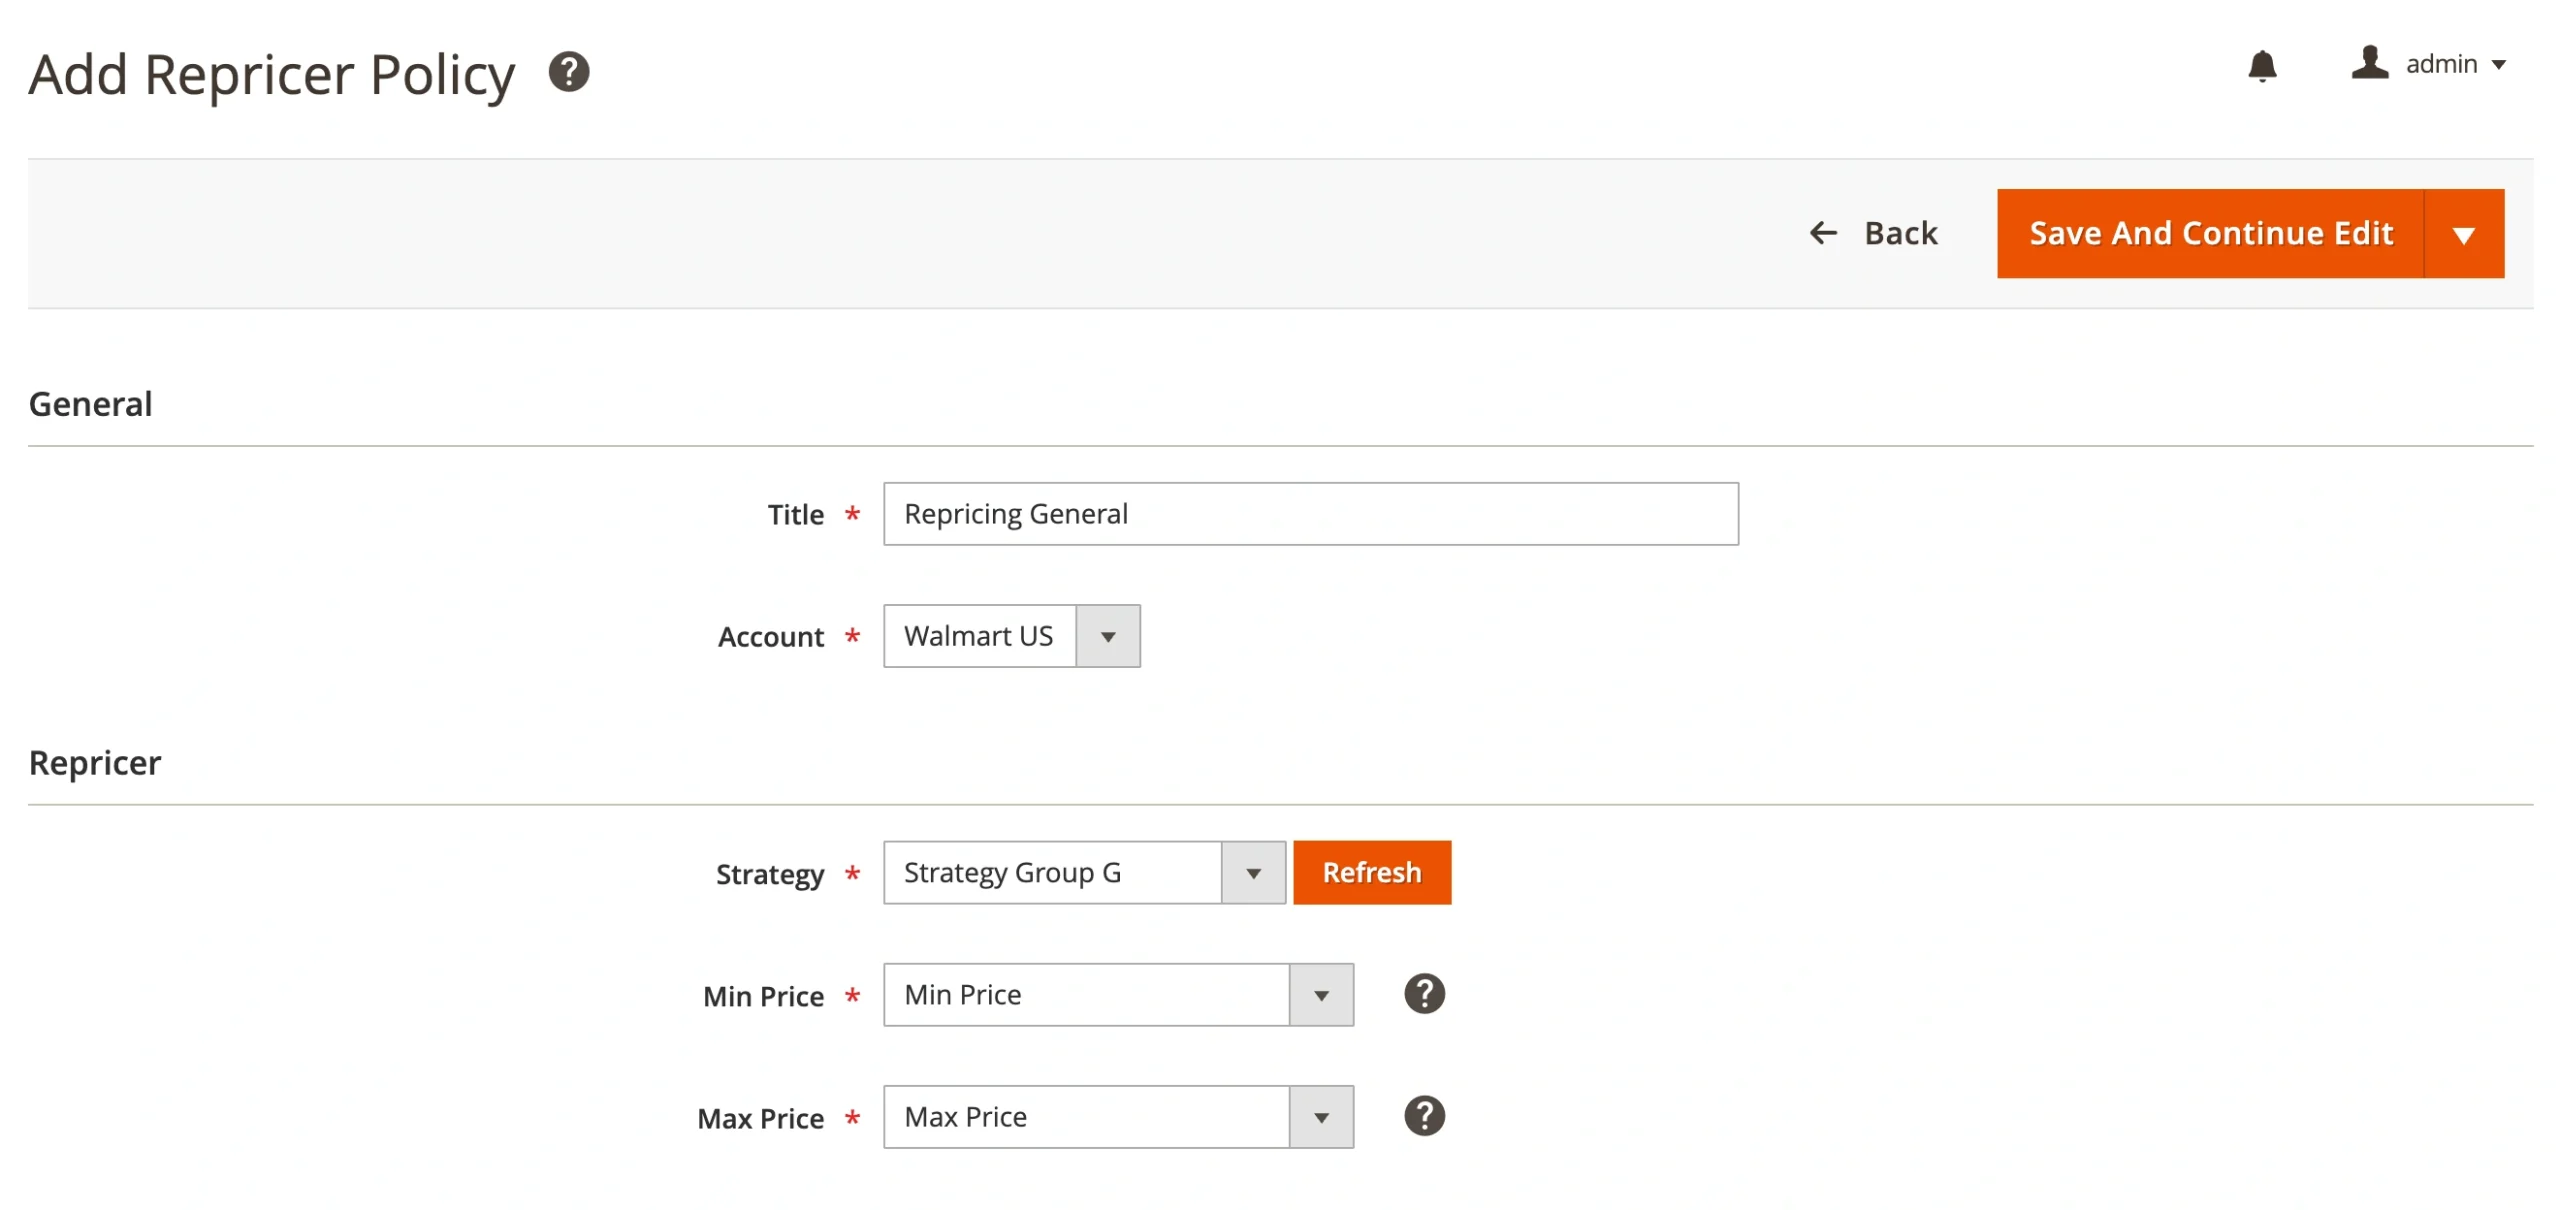Open the Max Price help tooltip icon
This screenshot has width=2560, height=1210.
tap(1423, 1116)
